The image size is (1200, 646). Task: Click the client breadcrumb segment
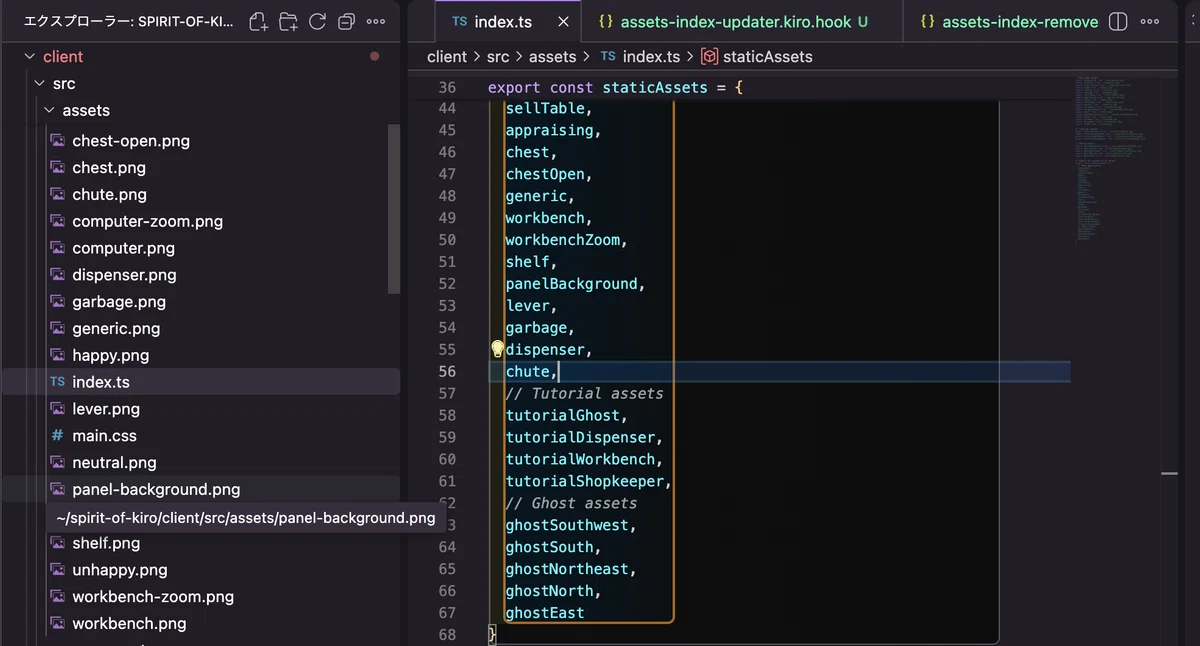447,57
